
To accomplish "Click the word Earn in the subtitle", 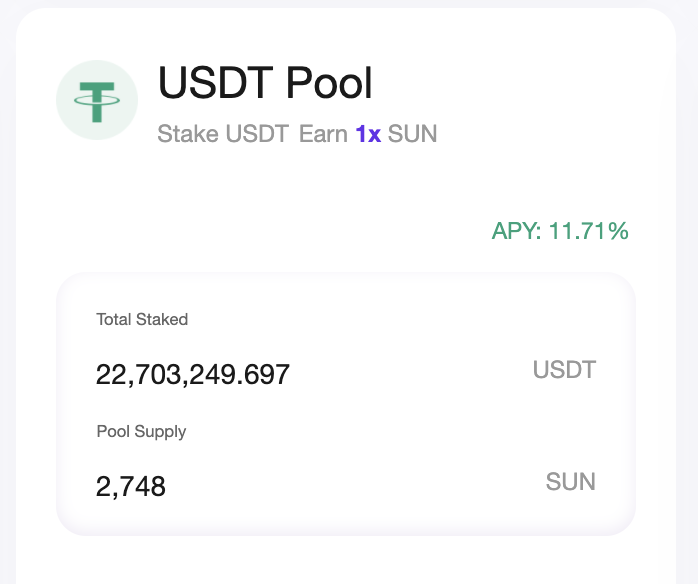I will tap(323, 134).
